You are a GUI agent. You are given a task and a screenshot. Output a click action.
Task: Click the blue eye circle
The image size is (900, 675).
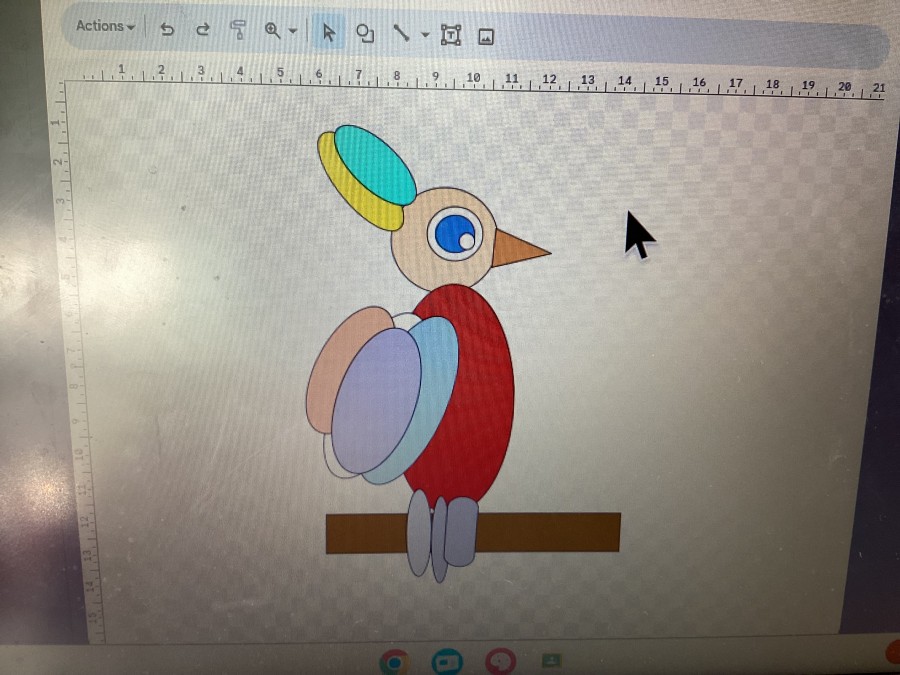pyautogui.click(x=453, y=232)
